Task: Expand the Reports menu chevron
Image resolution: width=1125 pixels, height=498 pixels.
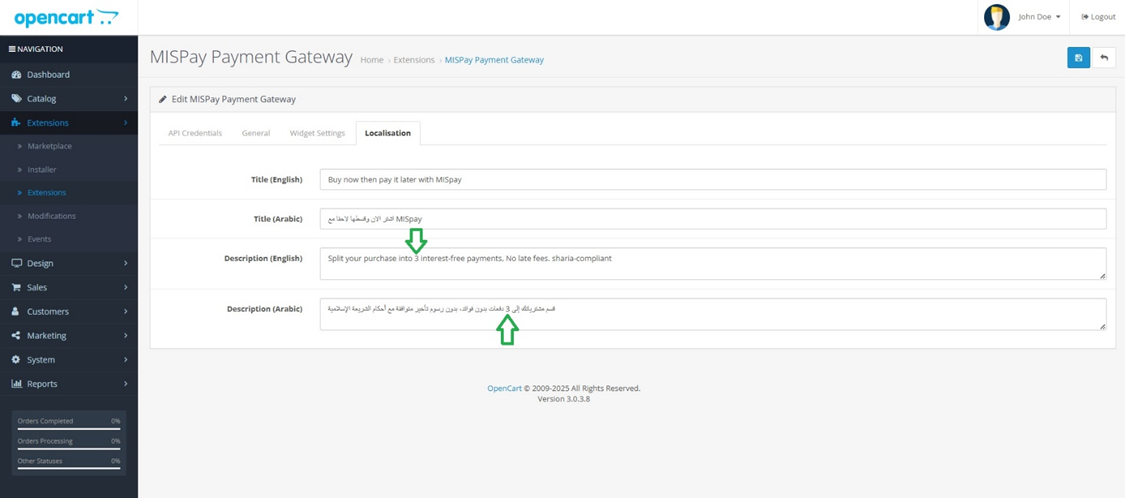Action: point(126,384)
